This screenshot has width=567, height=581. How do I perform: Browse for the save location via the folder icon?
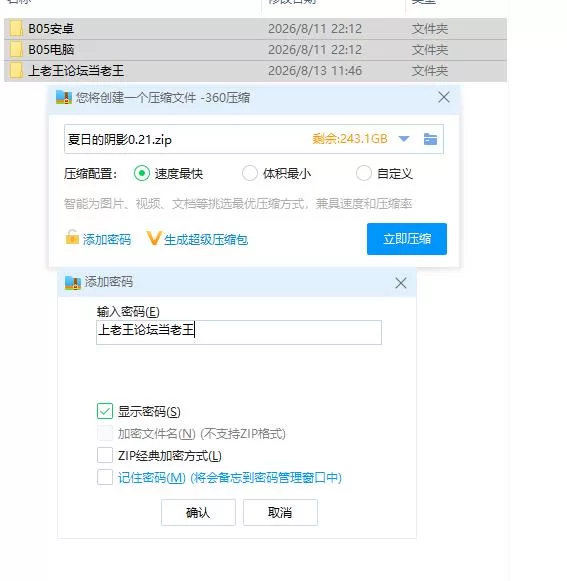[430, 139]
